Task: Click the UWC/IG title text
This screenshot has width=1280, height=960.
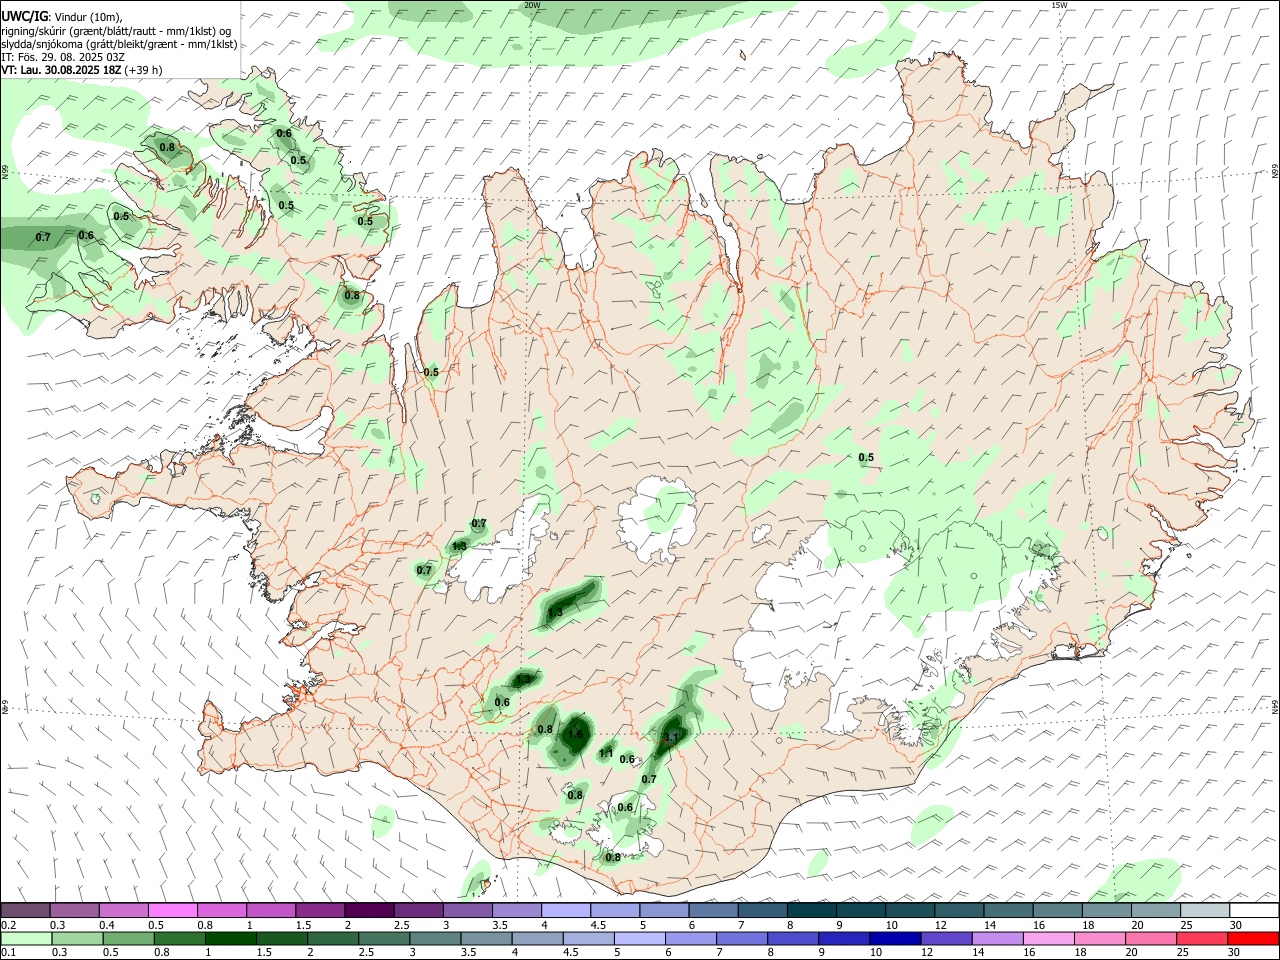Action: [x=24, y=16]
